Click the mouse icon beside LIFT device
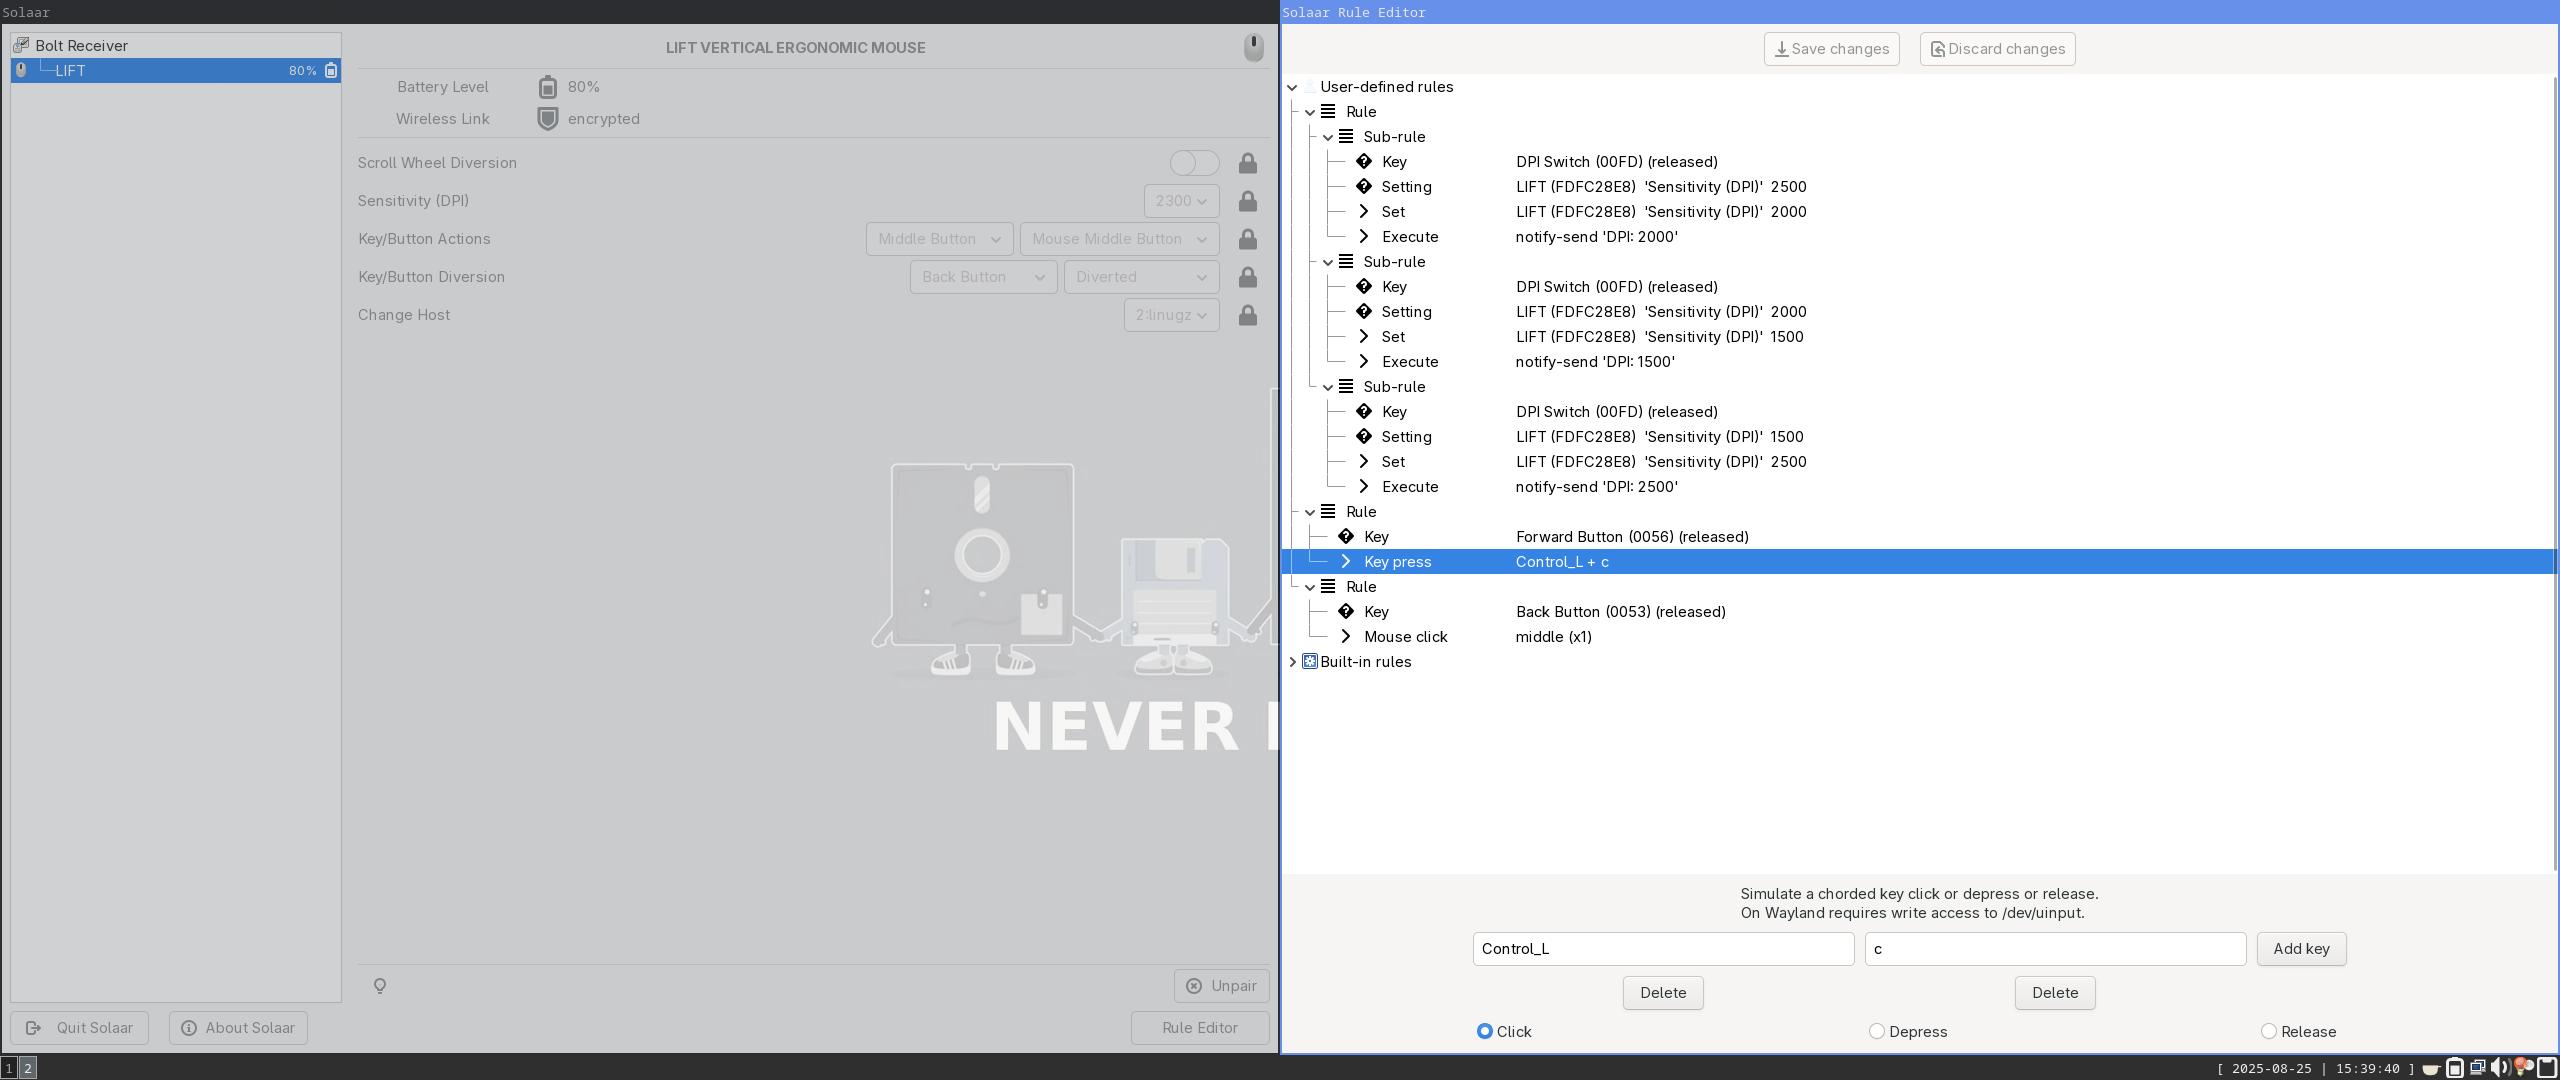The image size is (2560, 1080). 21,71
